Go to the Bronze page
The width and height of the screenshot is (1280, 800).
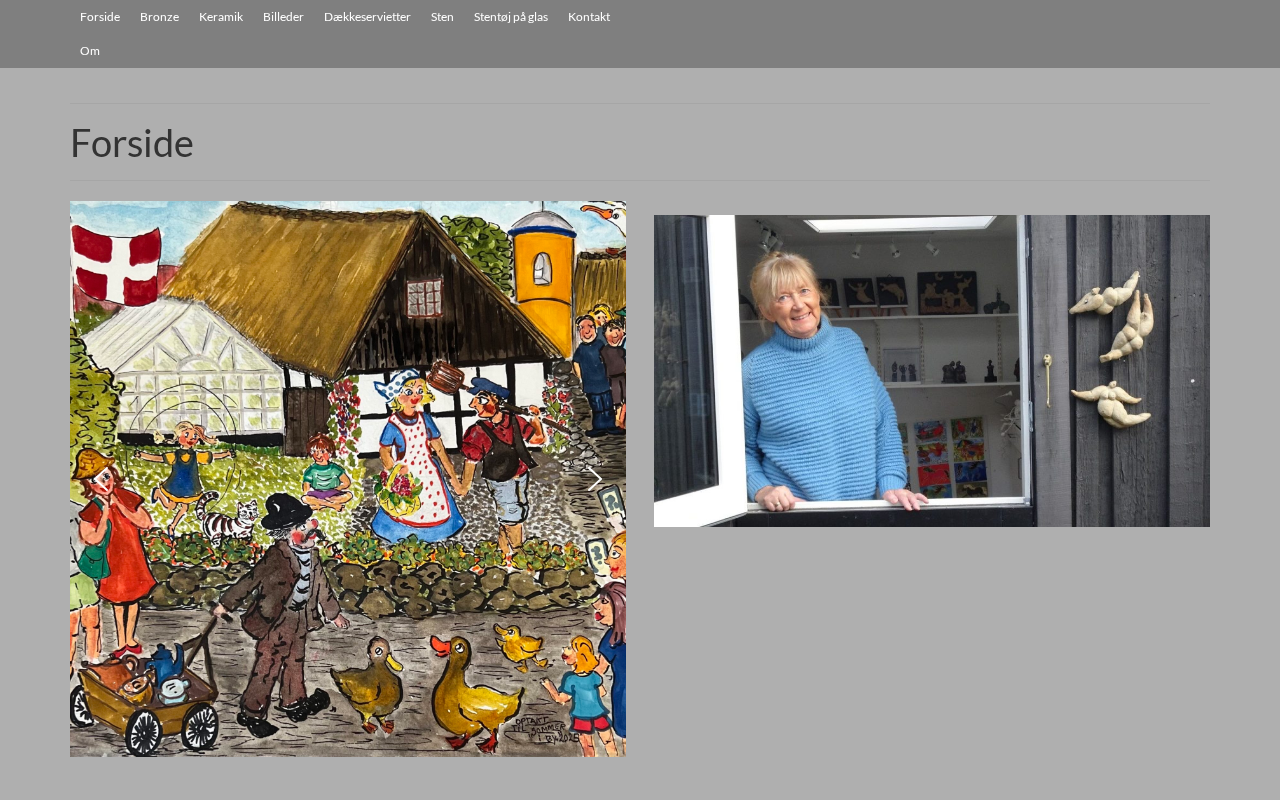click(x=159, y=17)
